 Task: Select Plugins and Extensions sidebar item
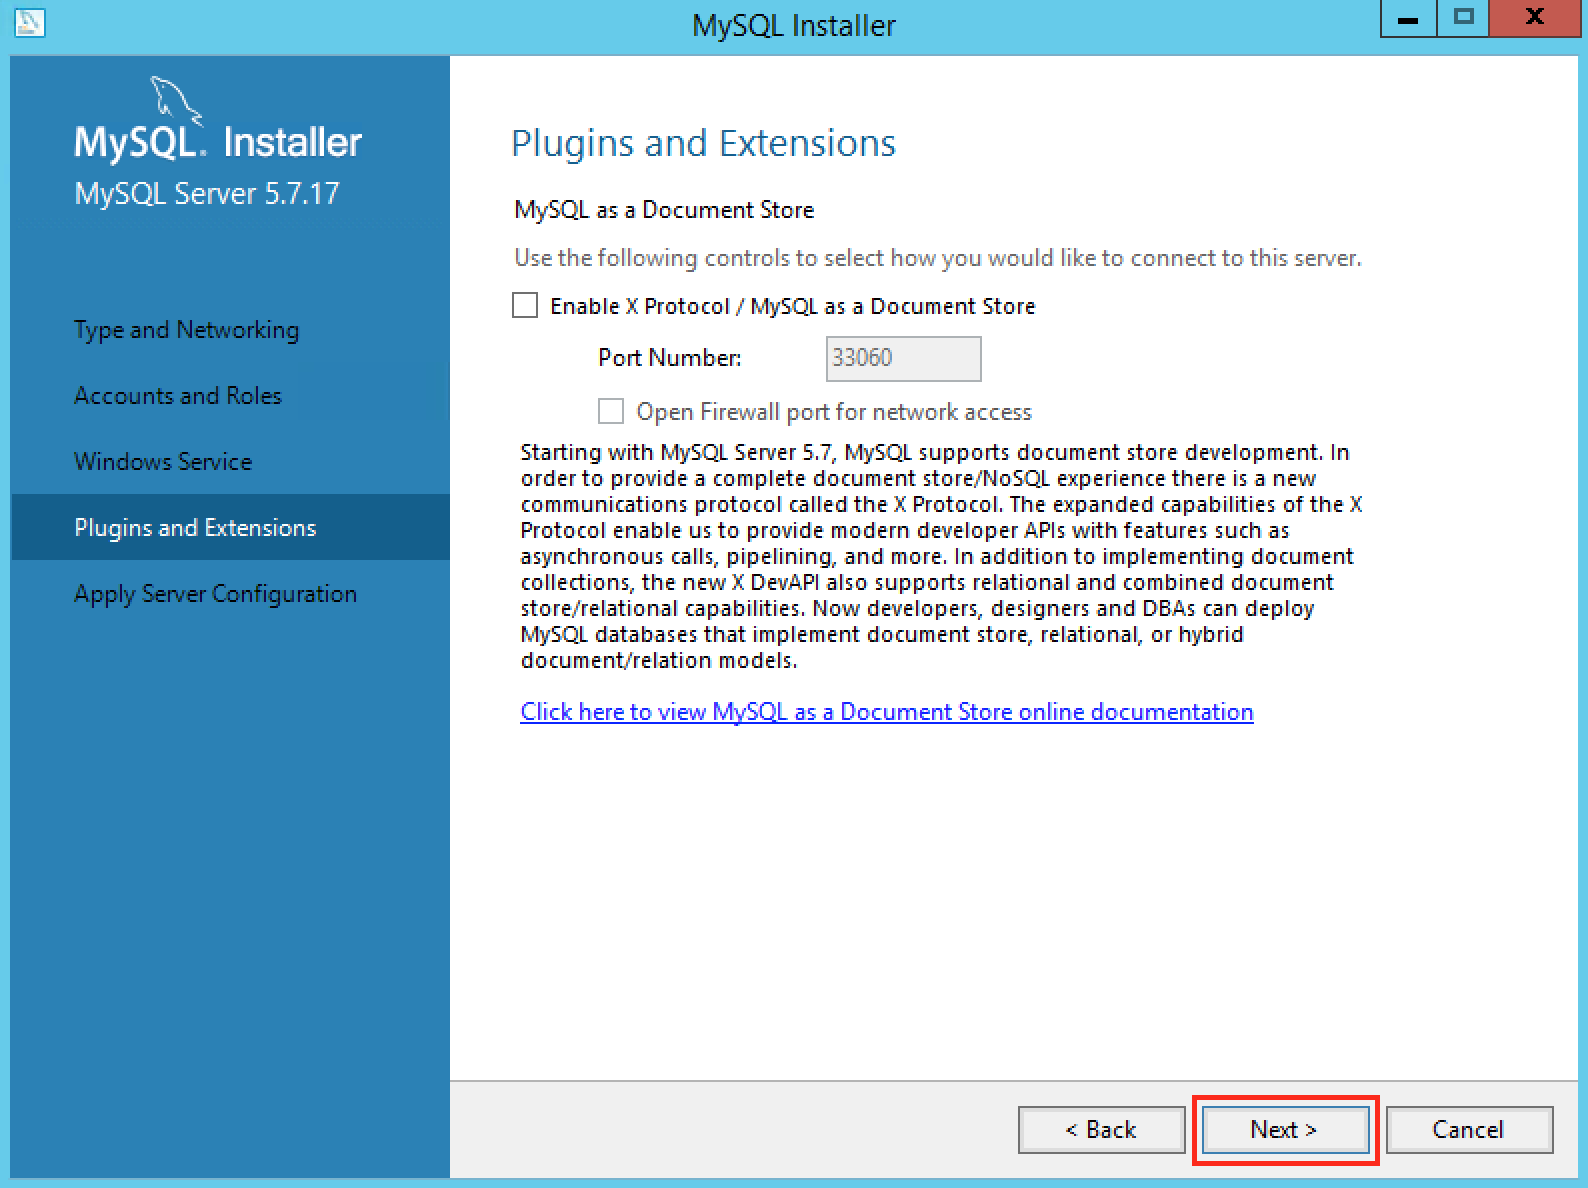(195, 528)
